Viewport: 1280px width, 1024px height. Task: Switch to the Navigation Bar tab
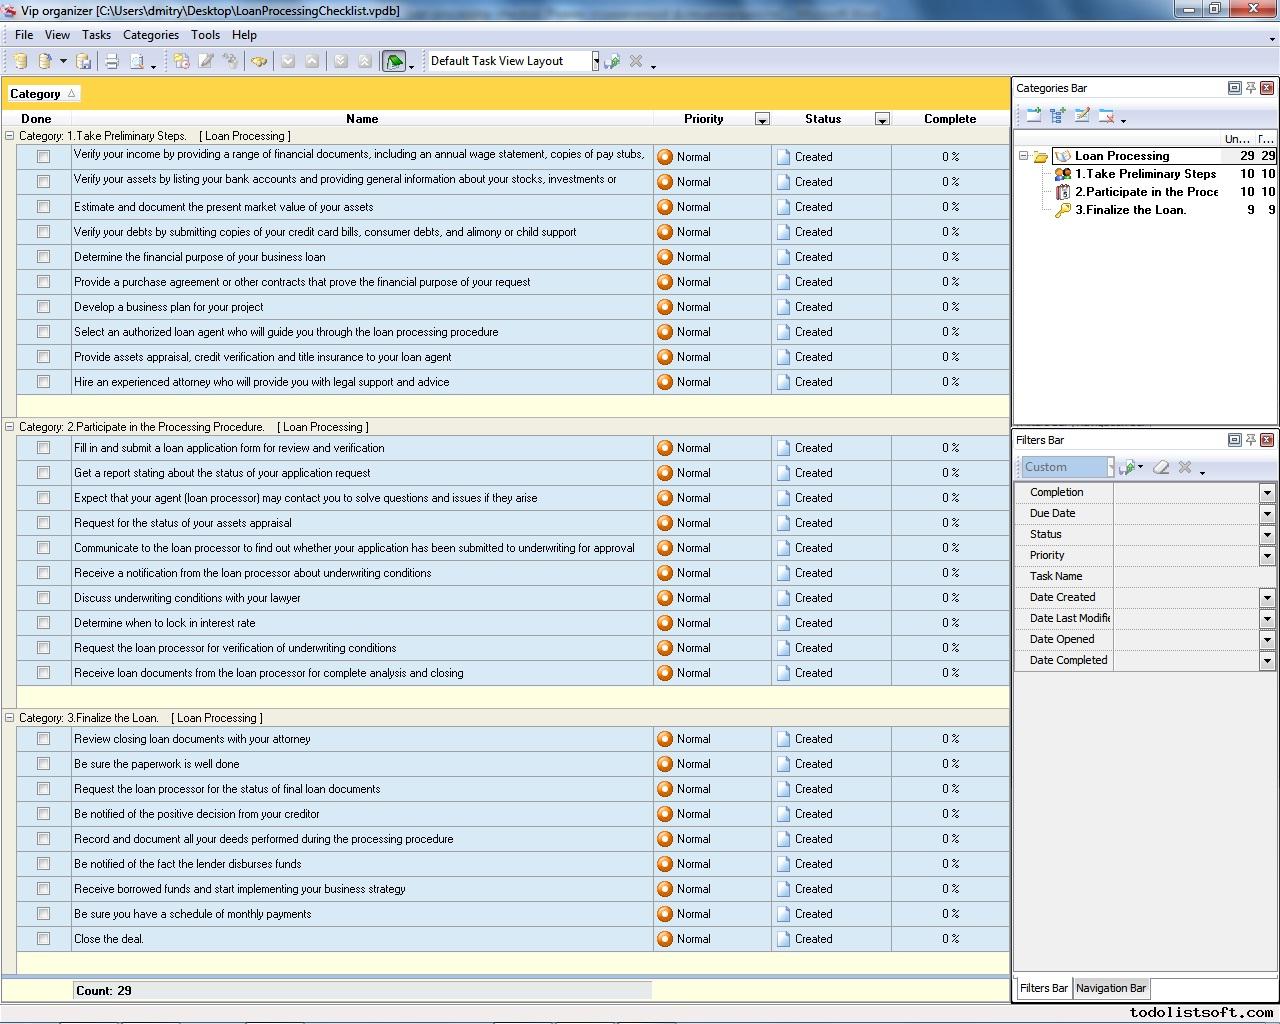1110,988
